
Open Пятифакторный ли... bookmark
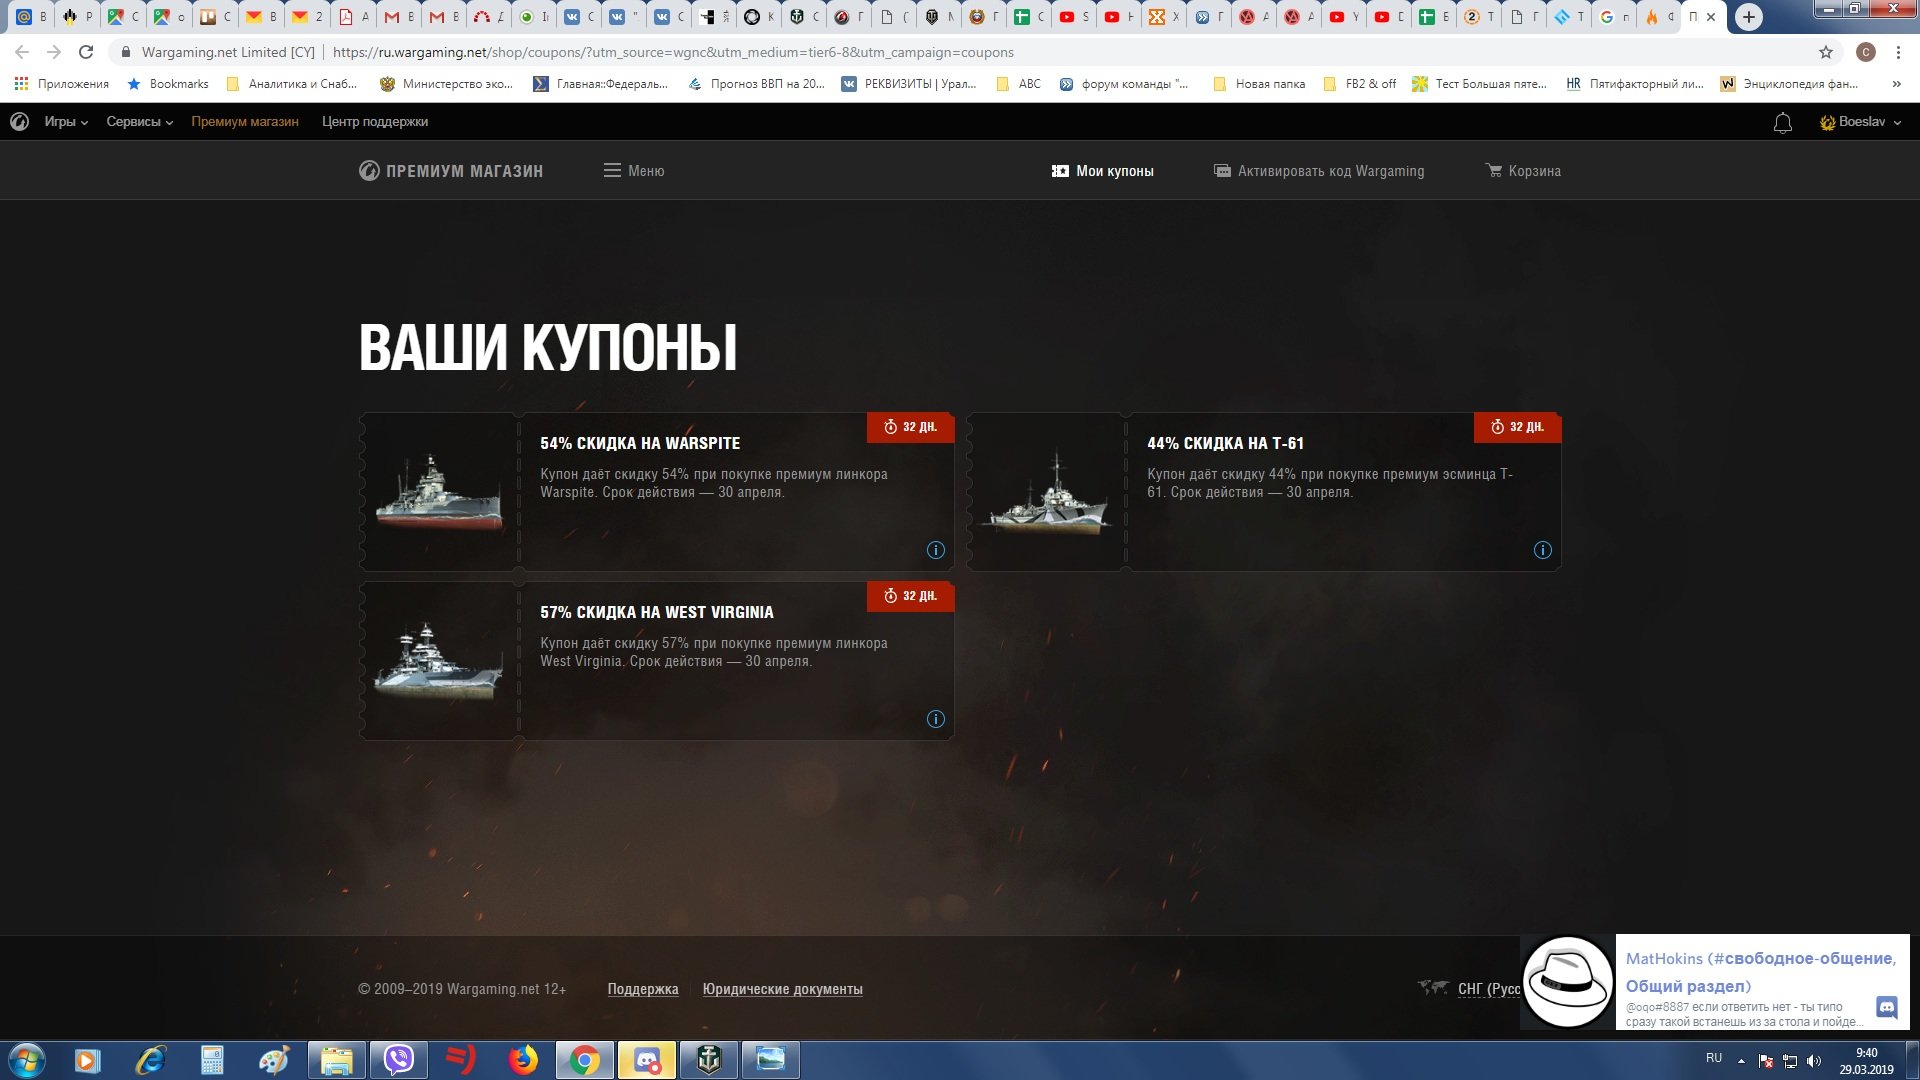pyautogui.click(x=1634, y=84)
